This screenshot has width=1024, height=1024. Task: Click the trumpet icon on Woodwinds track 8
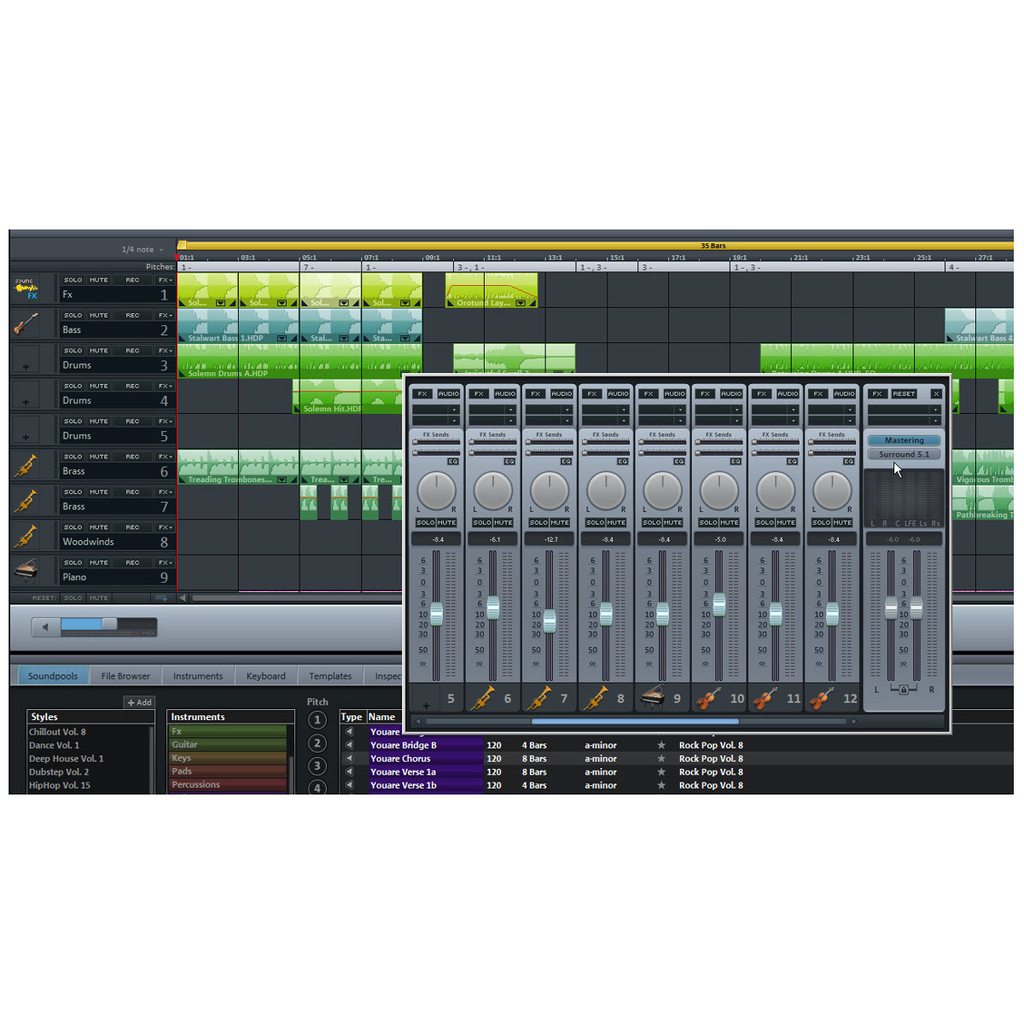pyautogui.click(x=26, y=535)
